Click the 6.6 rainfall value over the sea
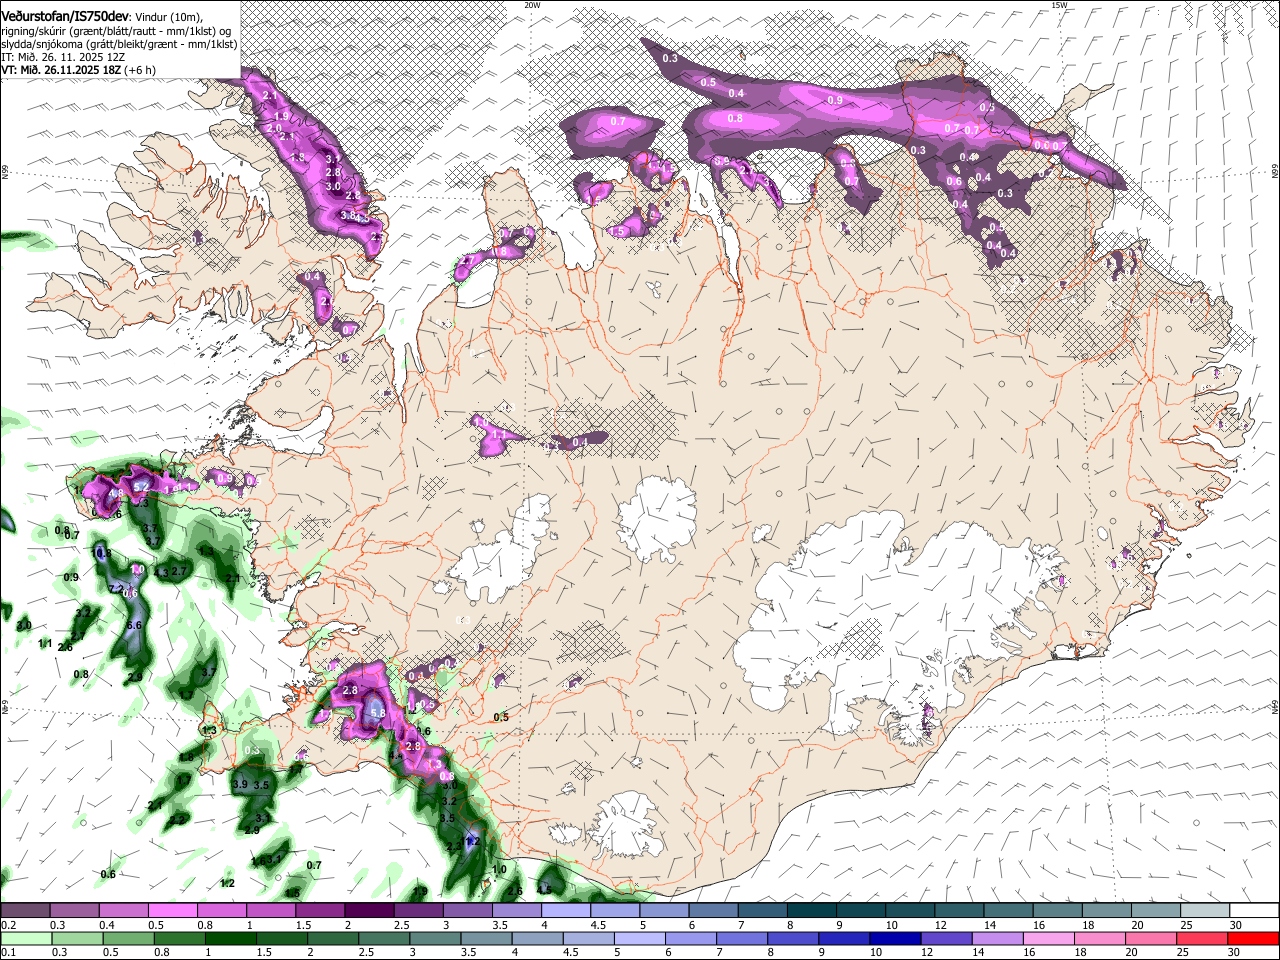Screen dimensions: 1280x960 coord(136,625)
